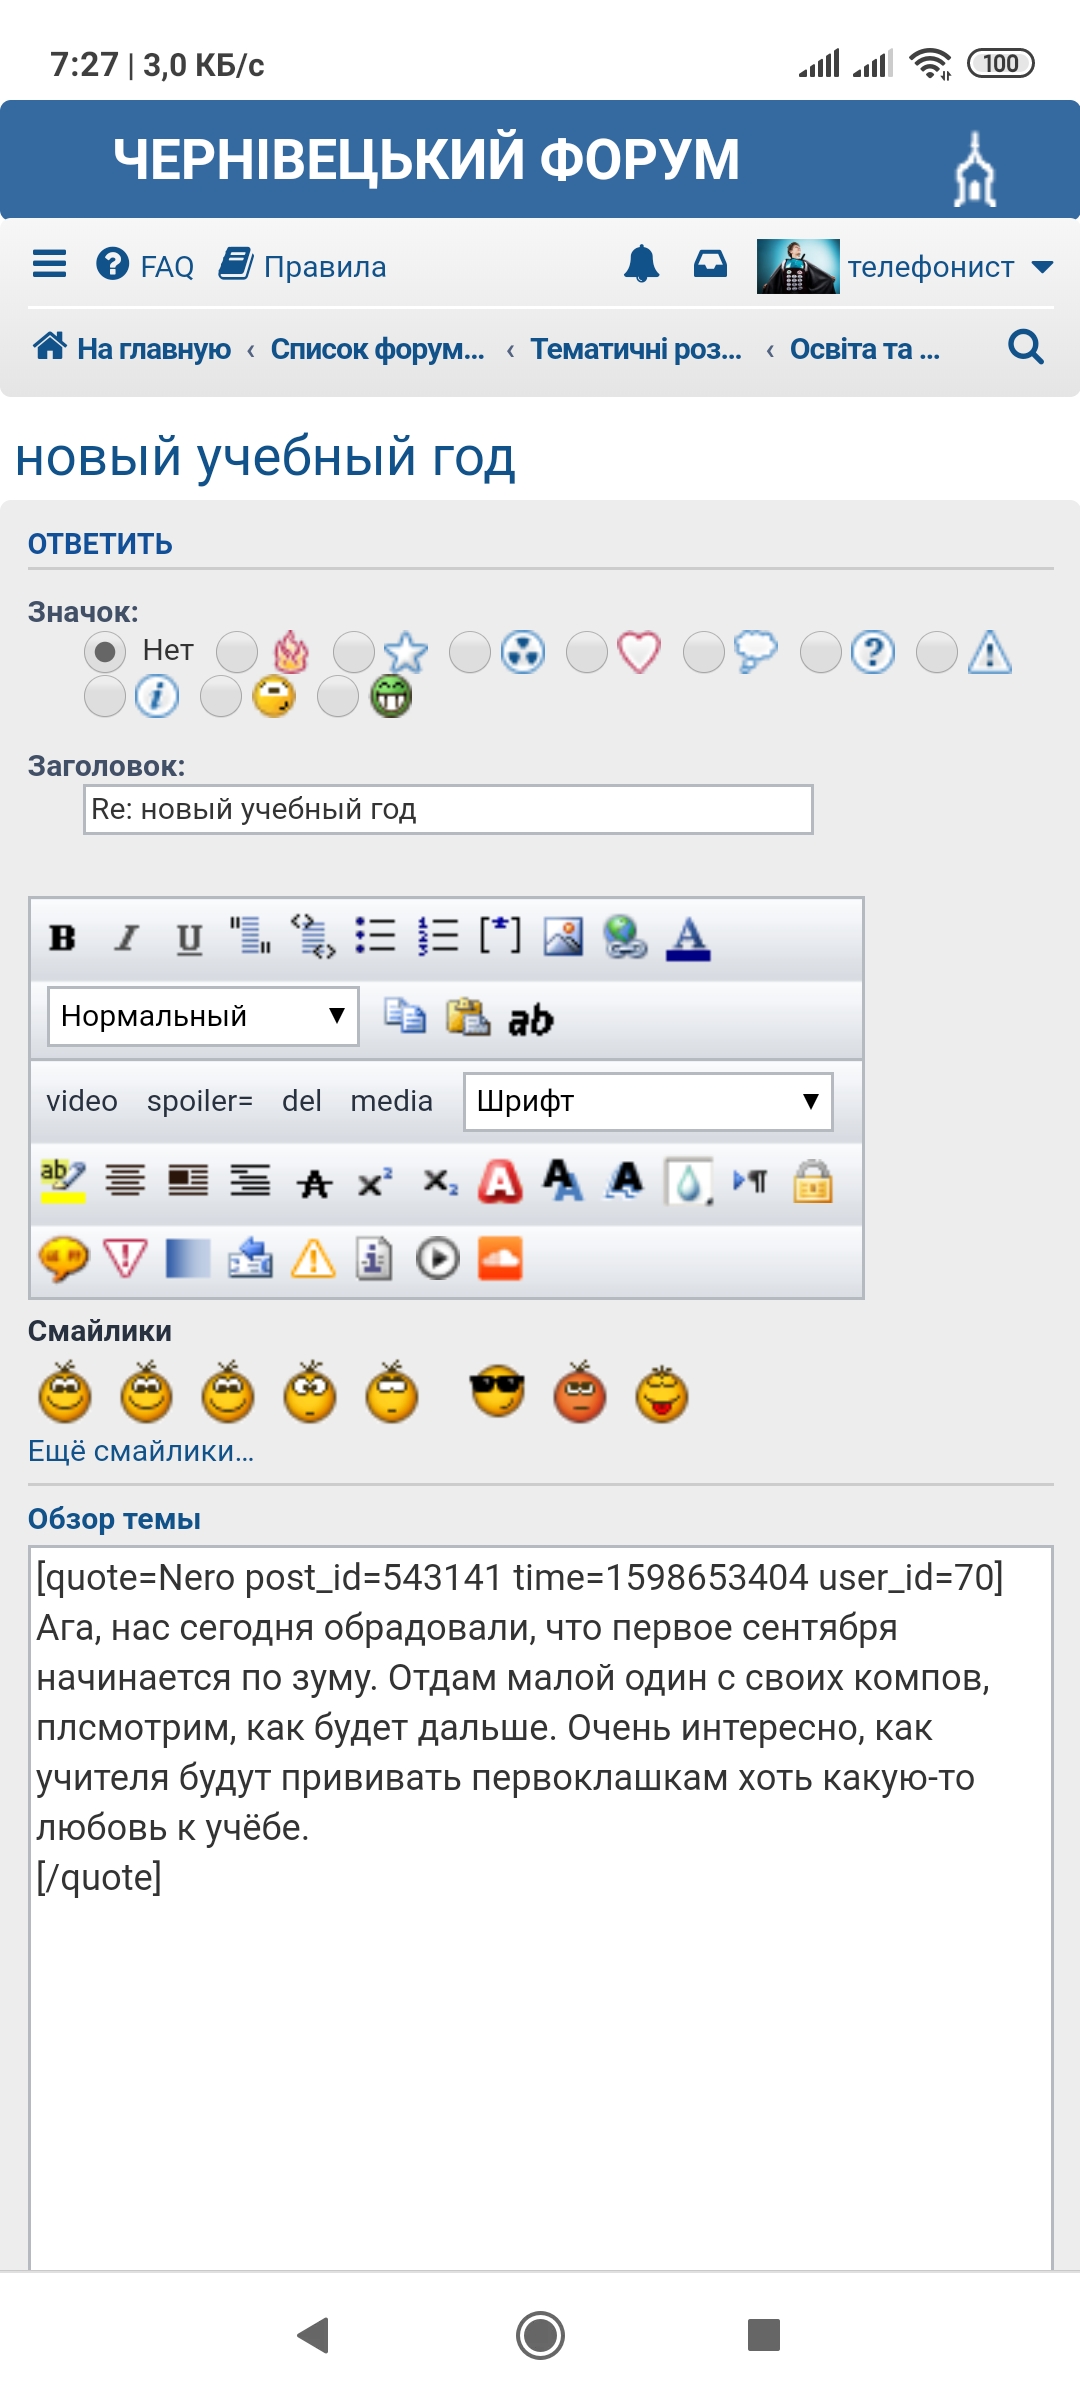Open the hamburger quick links menu

point(49,265)
